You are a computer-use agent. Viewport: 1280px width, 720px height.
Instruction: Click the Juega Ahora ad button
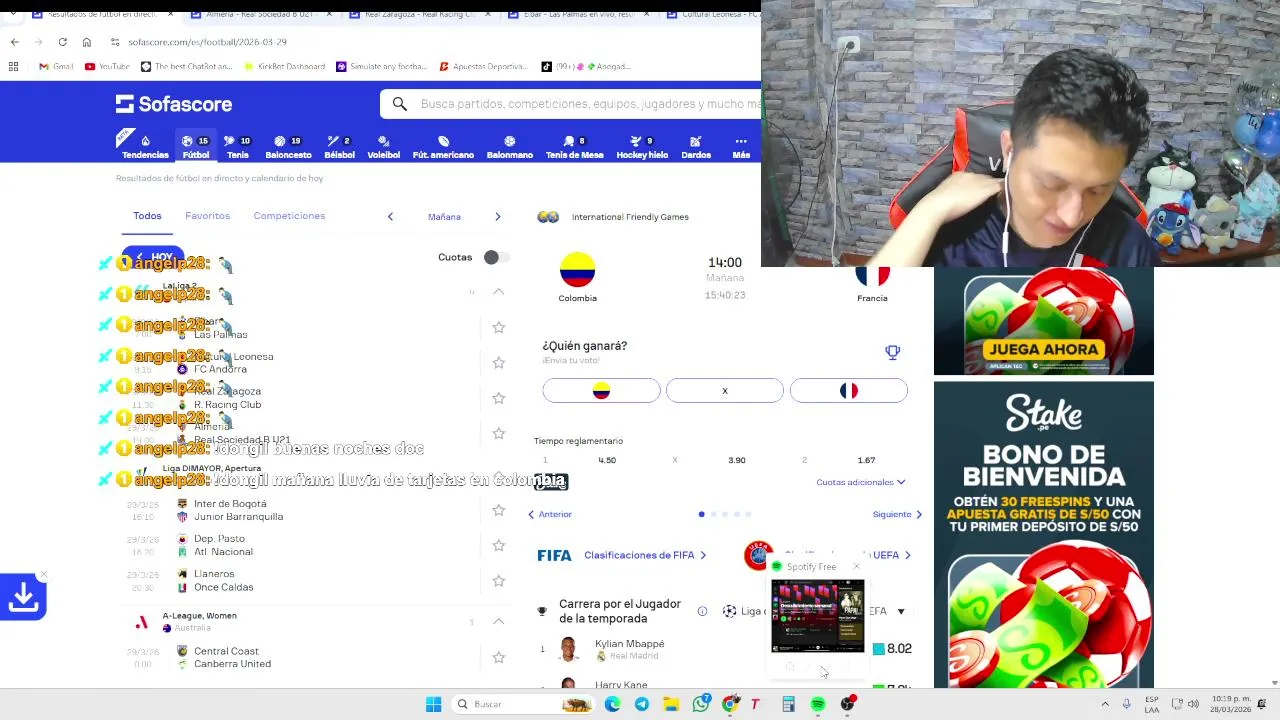click(x=1043, y=350)
